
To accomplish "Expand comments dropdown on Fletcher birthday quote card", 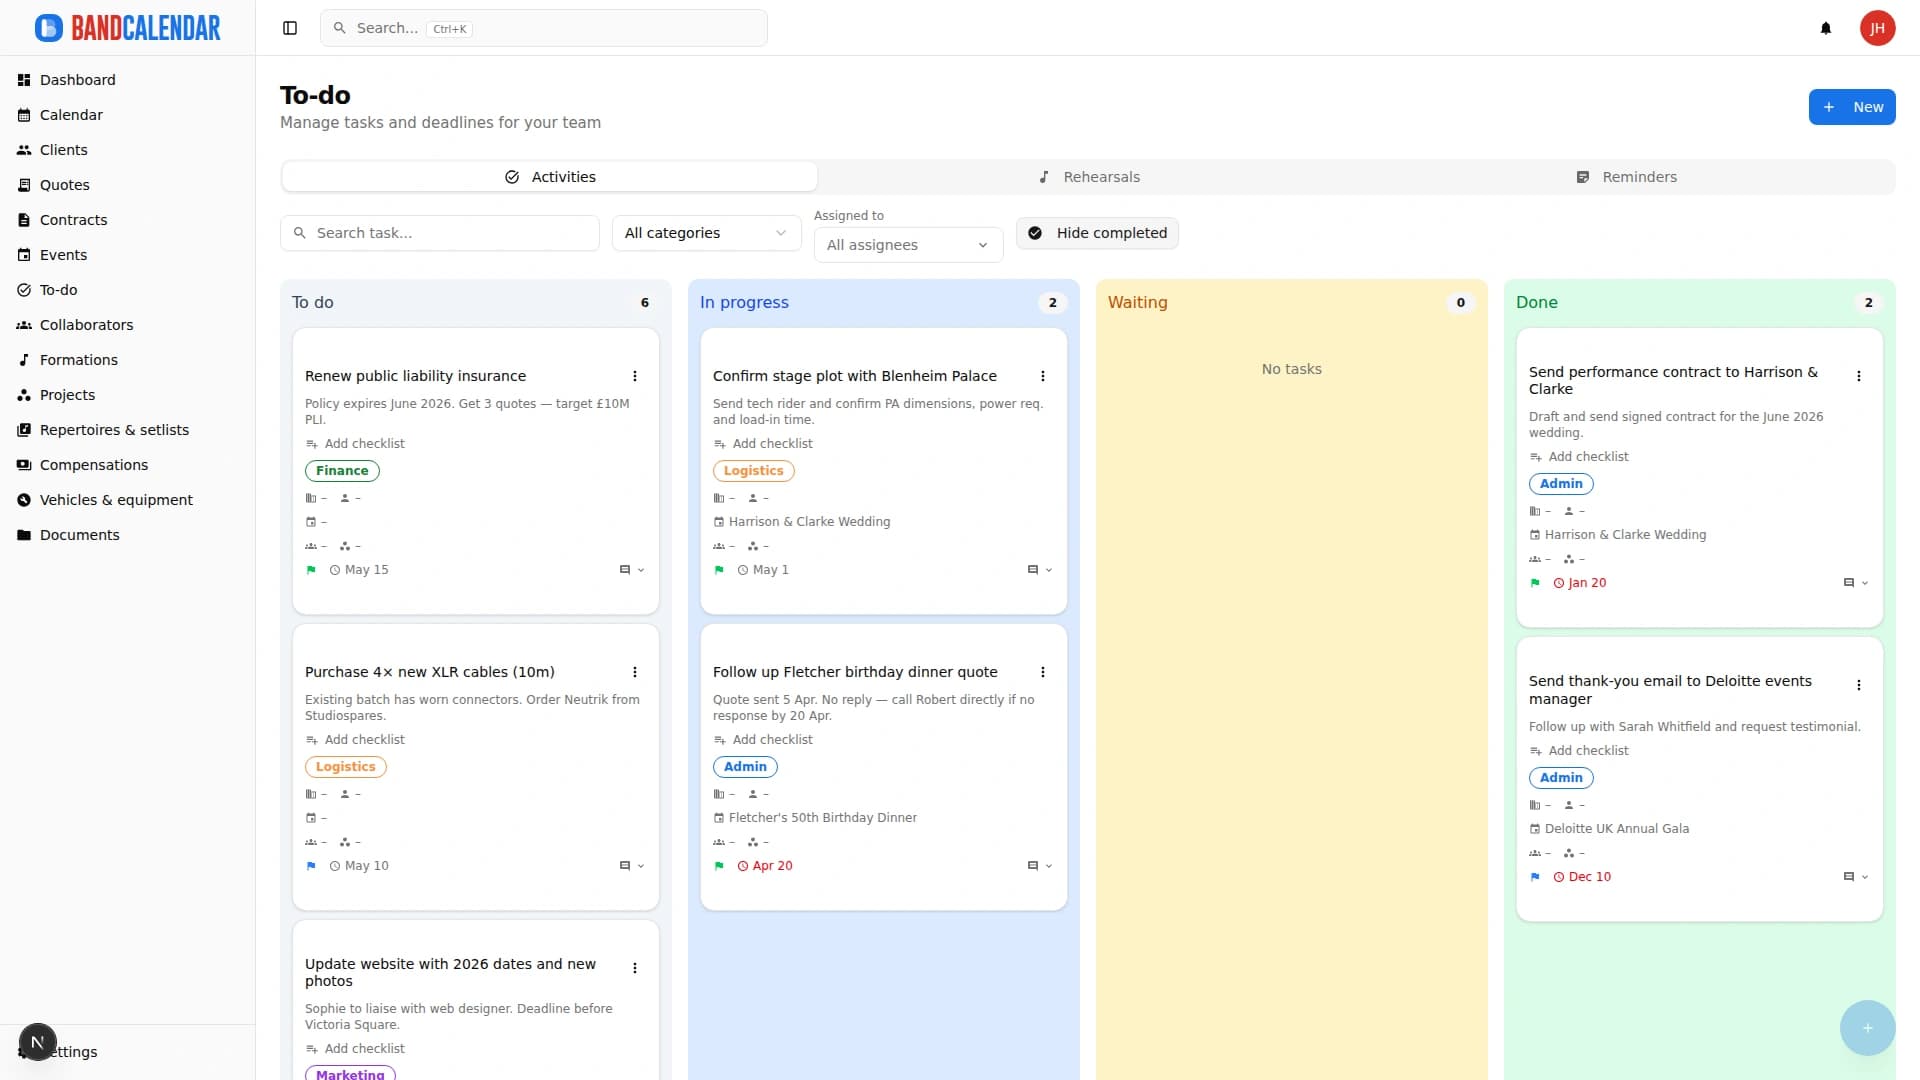I will tap(1040, 866).
